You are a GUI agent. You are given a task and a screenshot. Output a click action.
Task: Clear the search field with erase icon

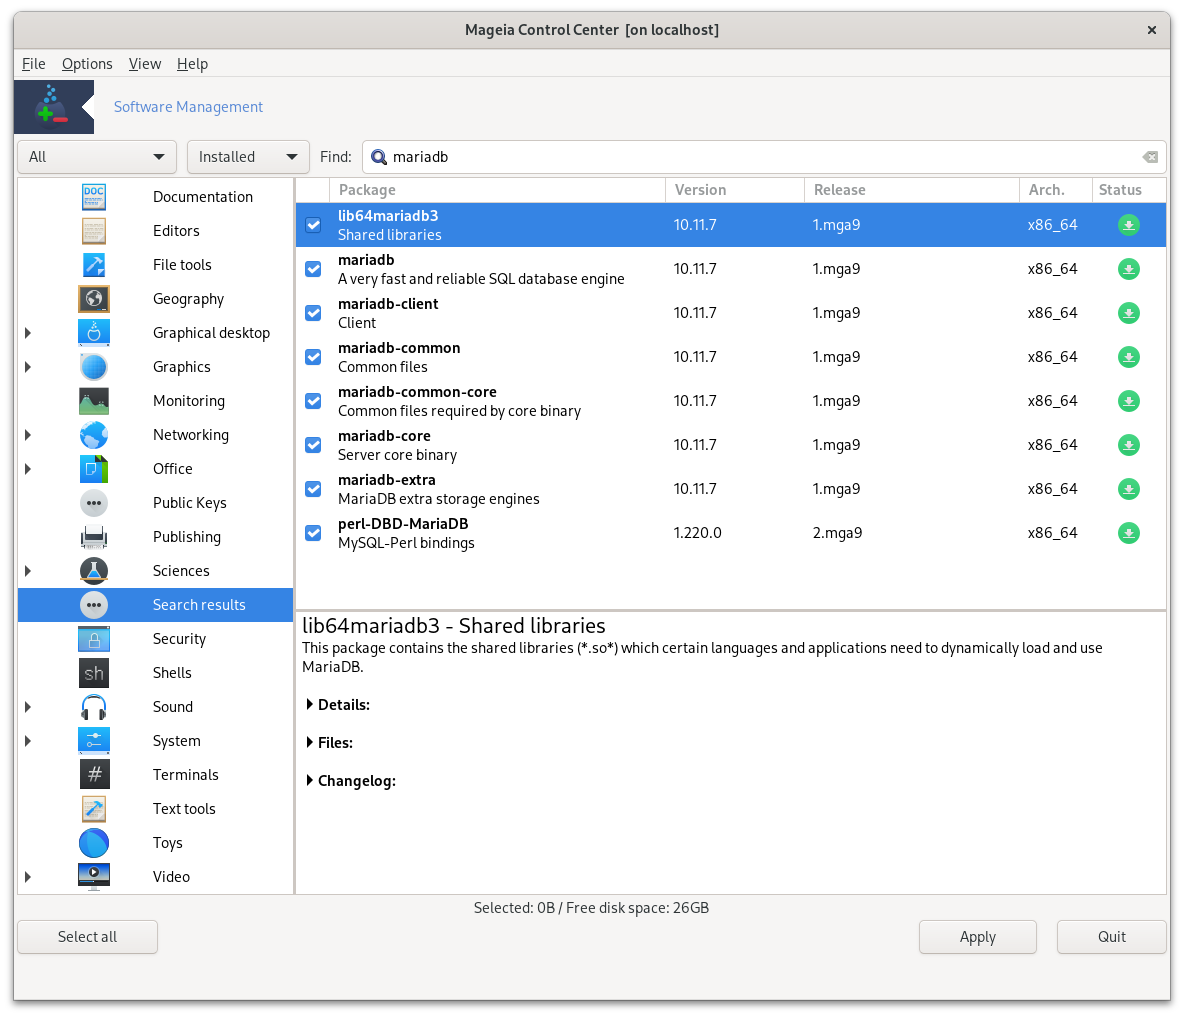click(1150, 157)
